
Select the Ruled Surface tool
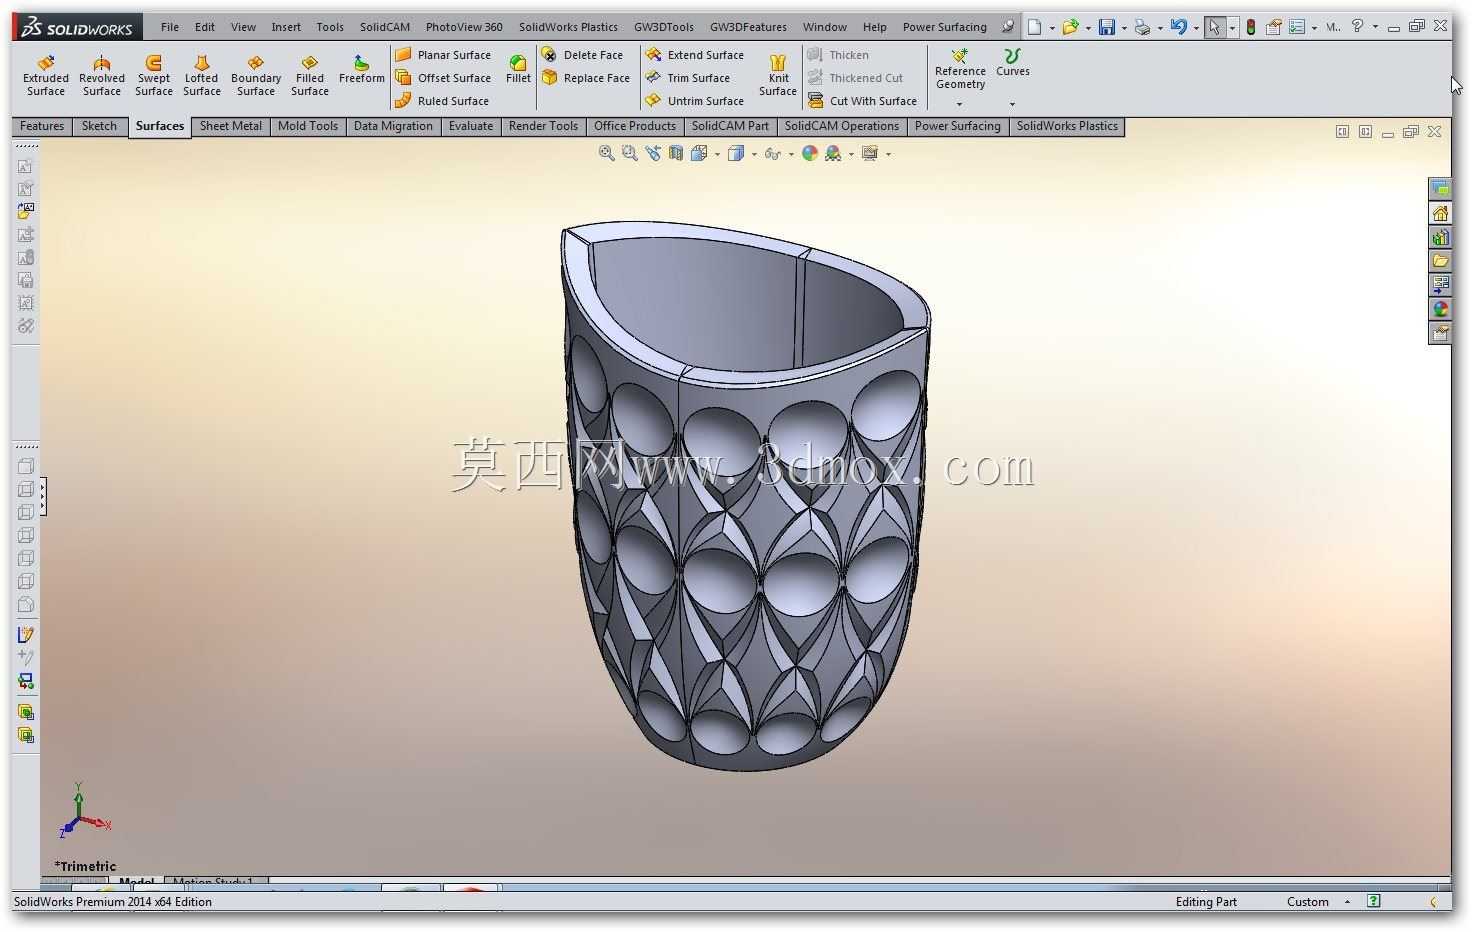(442, 101)
